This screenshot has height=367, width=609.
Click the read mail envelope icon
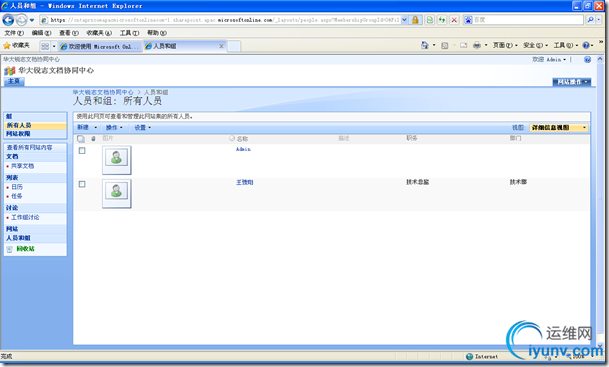[x=463, y=46]
